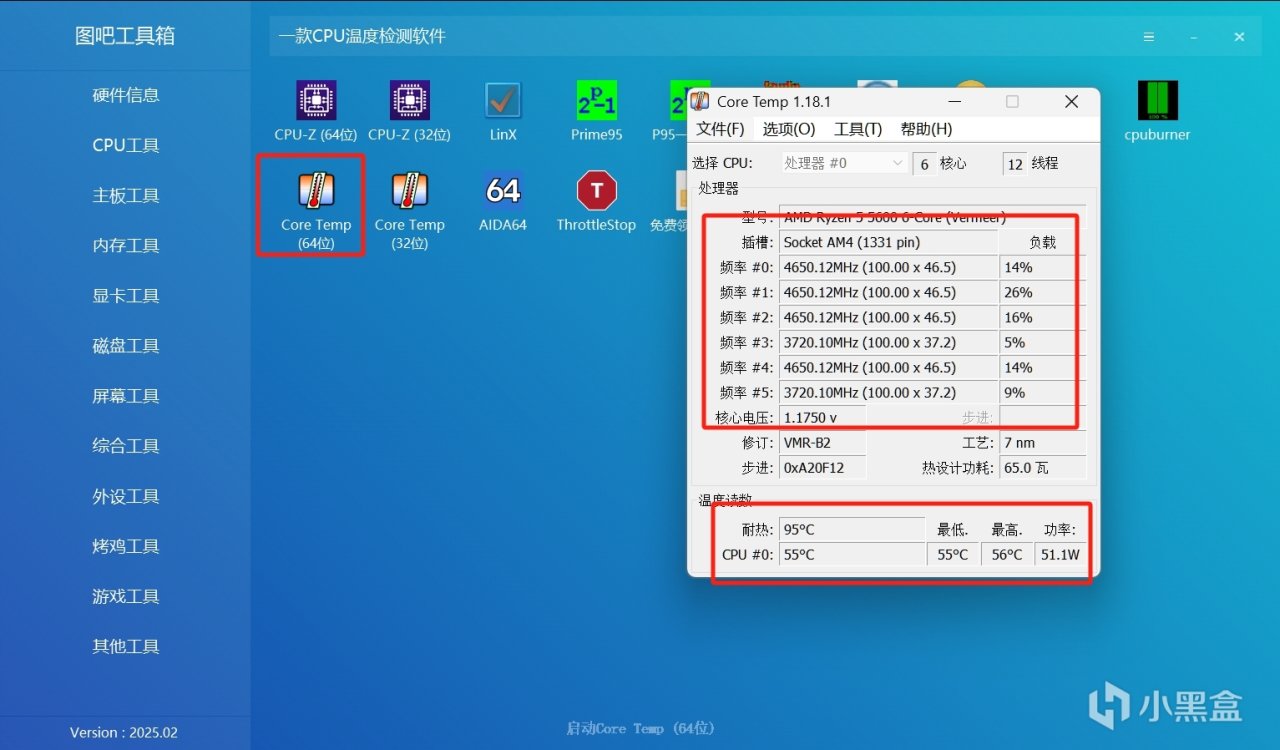Select the 烤鸡工具 category
The width and height of the screenshot is (1280, 750).
pos(125,546)
